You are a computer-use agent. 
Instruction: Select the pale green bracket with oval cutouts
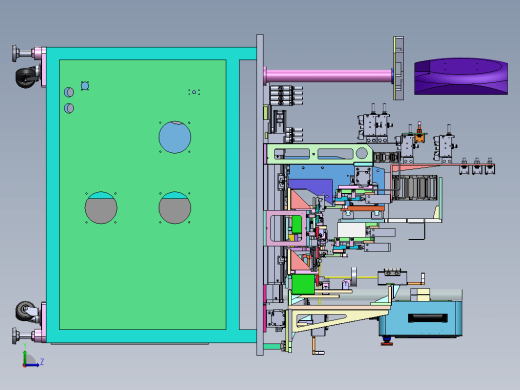click(319, 154)
